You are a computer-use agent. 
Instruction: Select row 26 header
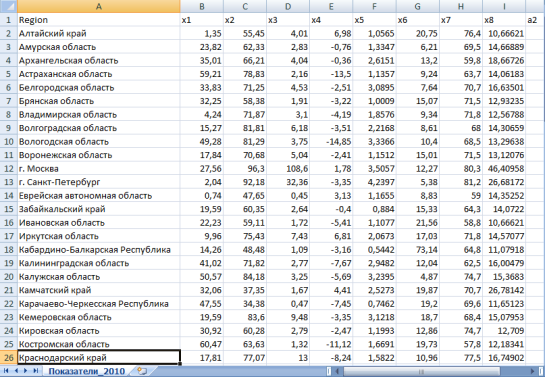(x=8, y=358)
